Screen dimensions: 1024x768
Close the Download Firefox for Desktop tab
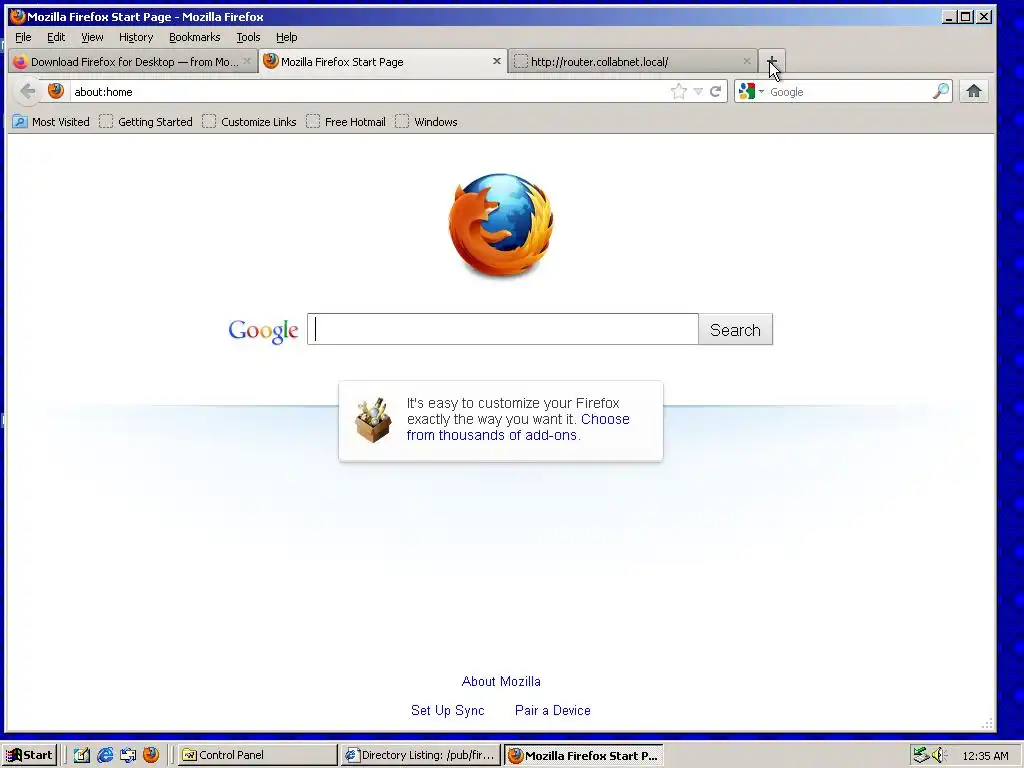click(x=247, y=61)
